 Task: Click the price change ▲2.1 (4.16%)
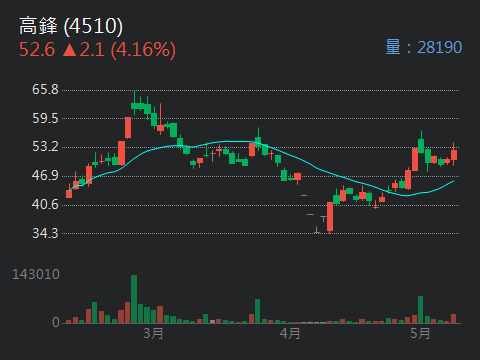(119, 50)
